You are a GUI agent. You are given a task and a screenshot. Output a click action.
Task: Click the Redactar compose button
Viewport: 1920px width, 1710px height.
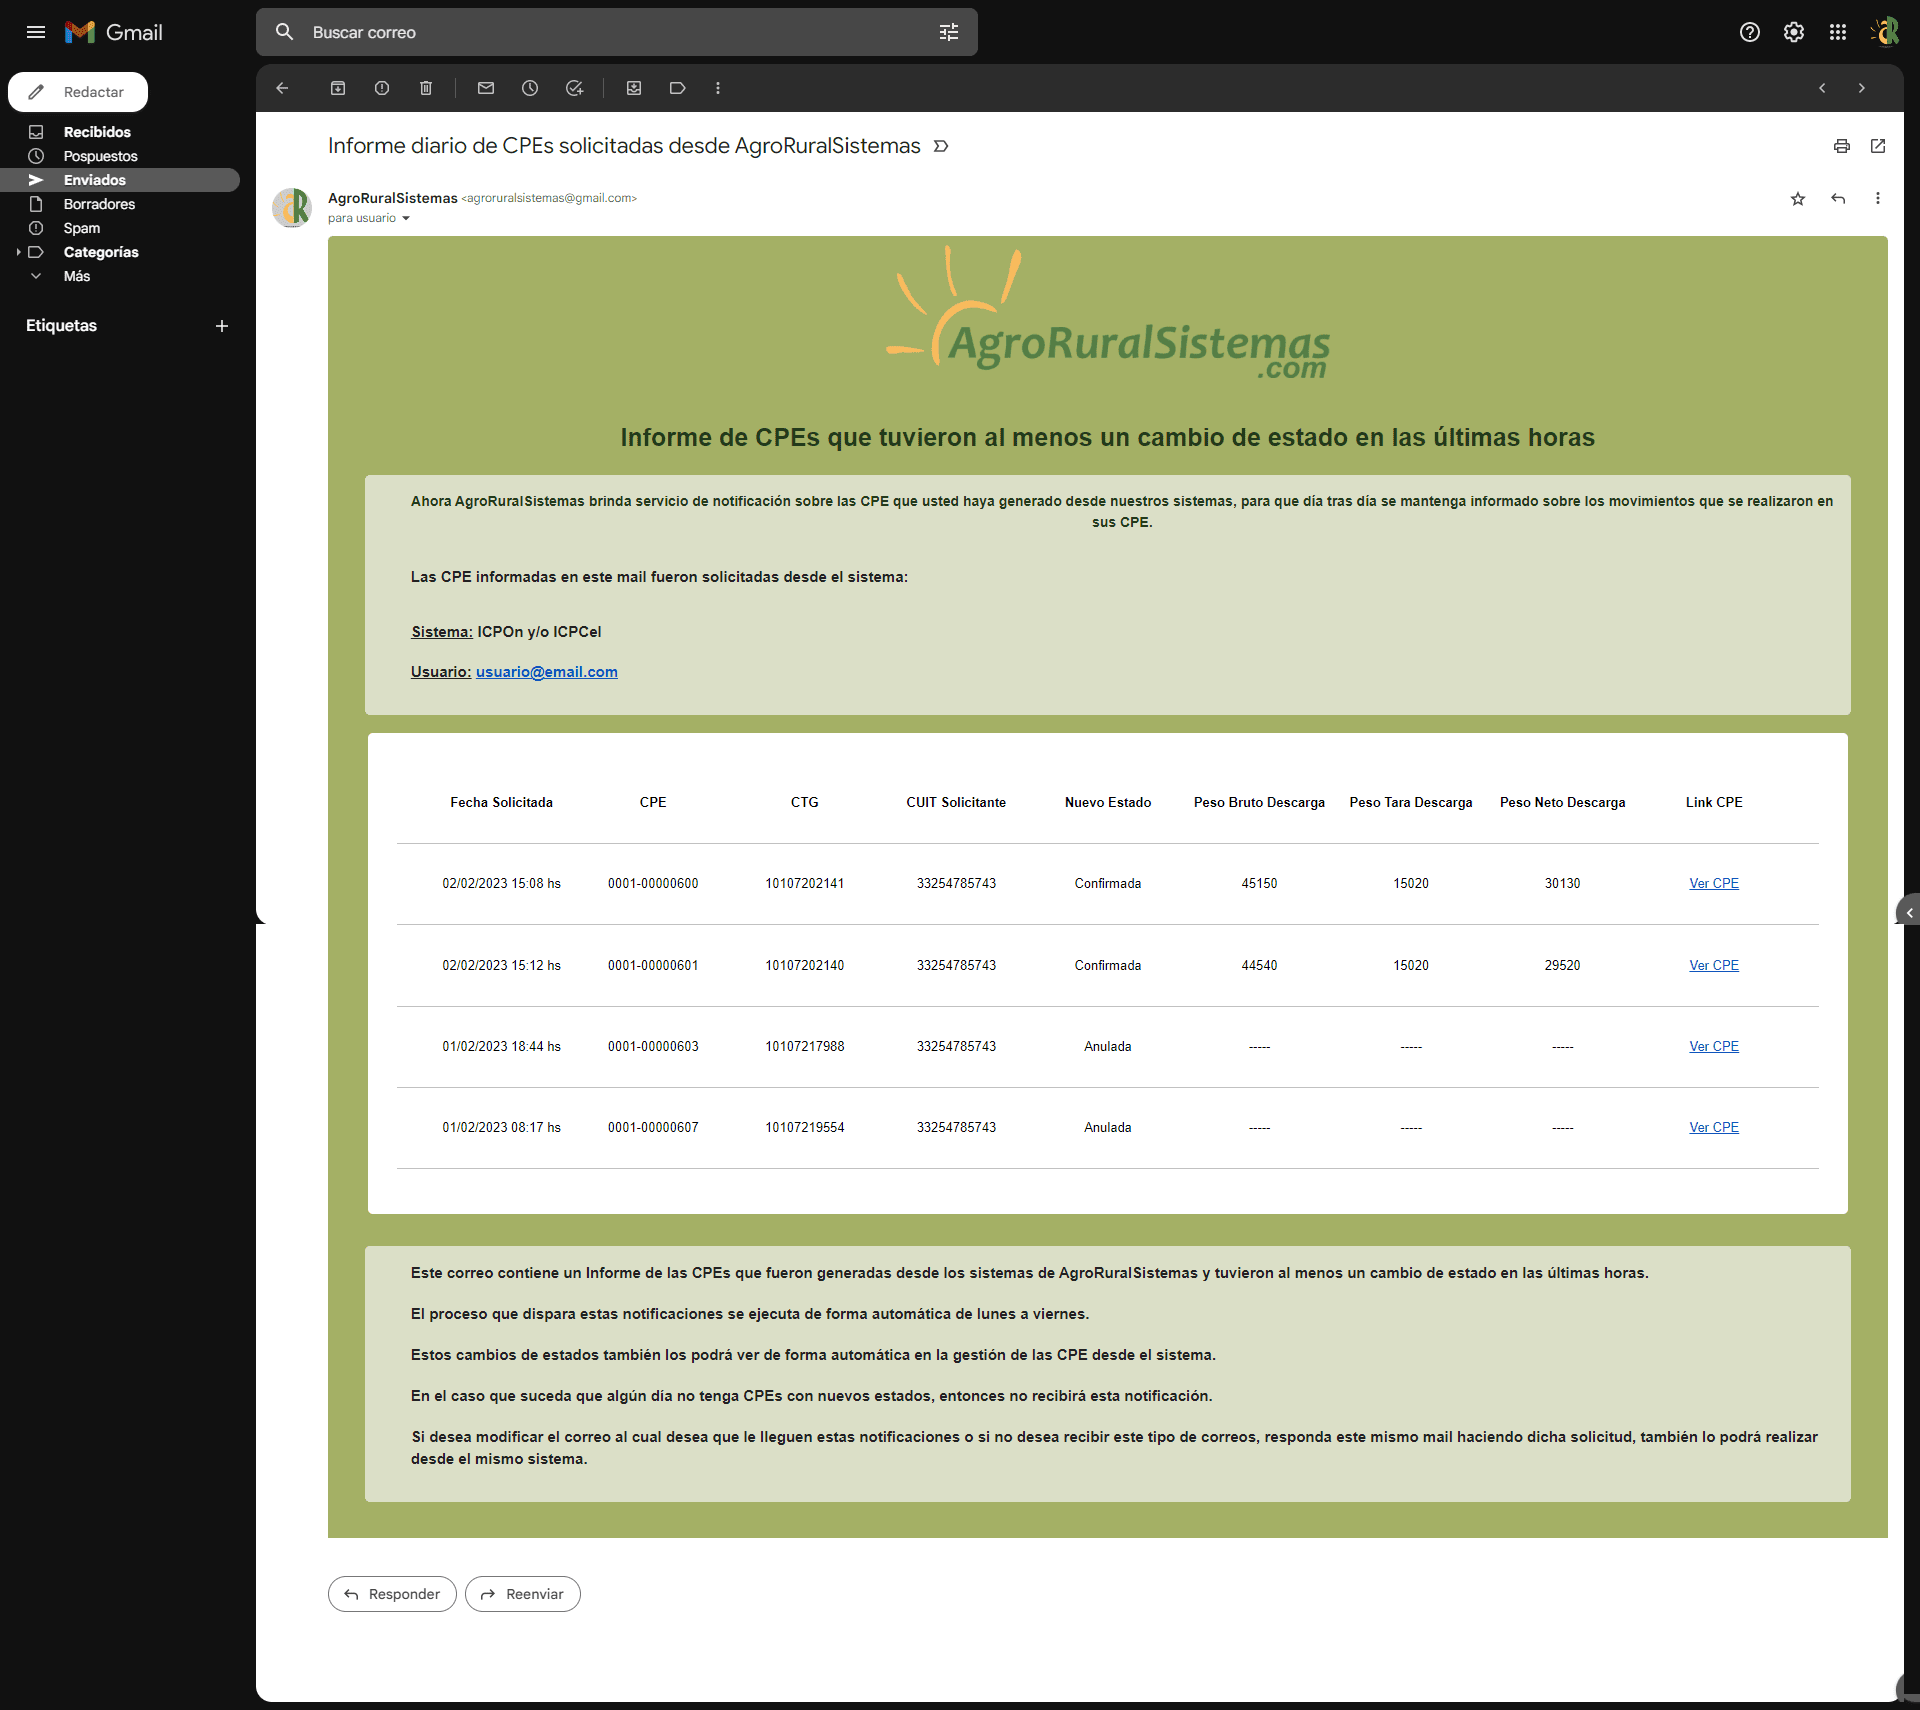coord(78,92)
